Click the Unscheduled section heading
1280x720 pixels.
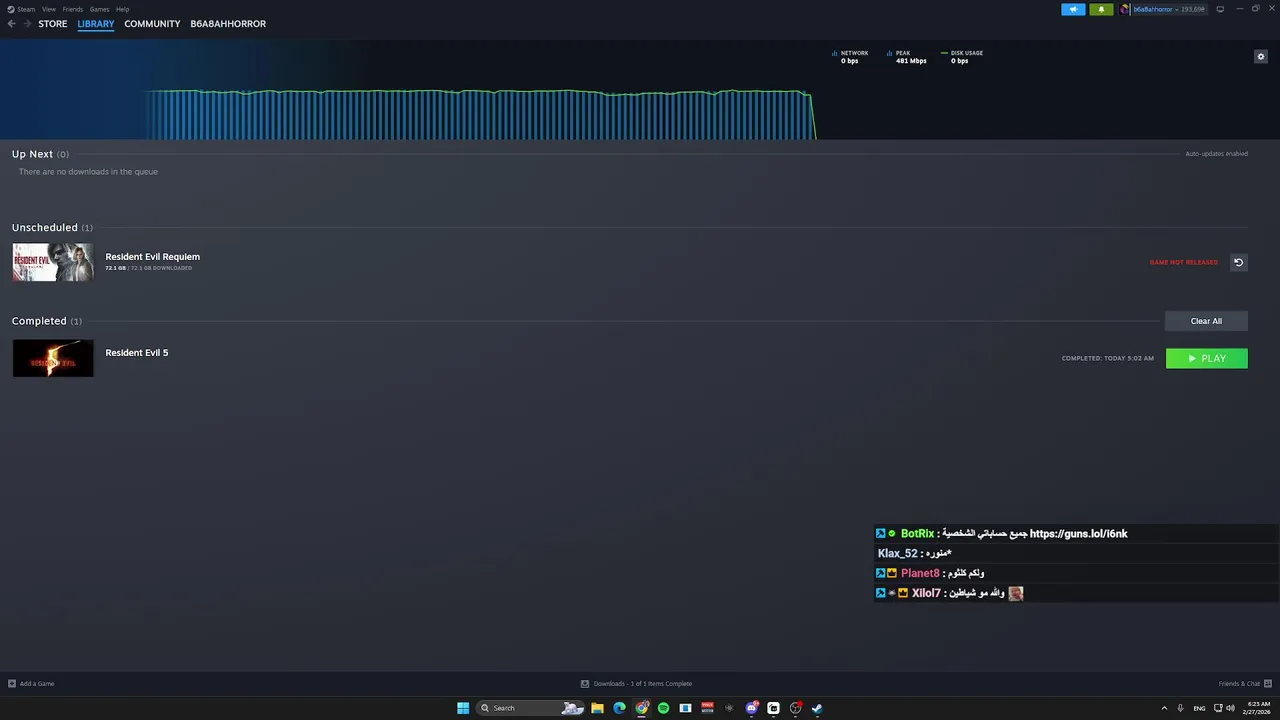tap(52, 228)
